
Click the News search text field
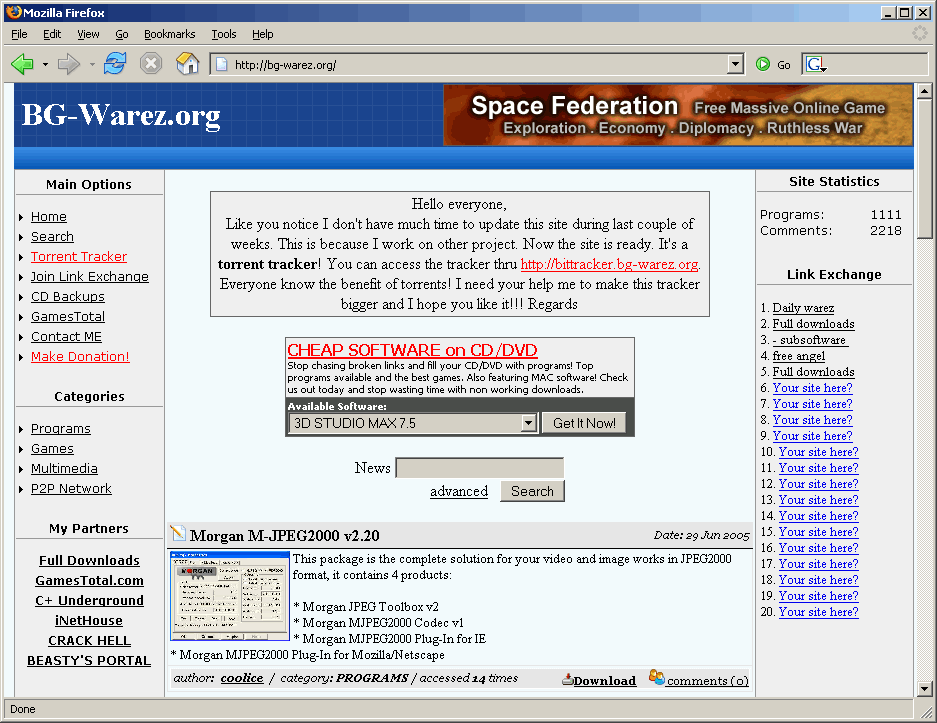point(479,468)
